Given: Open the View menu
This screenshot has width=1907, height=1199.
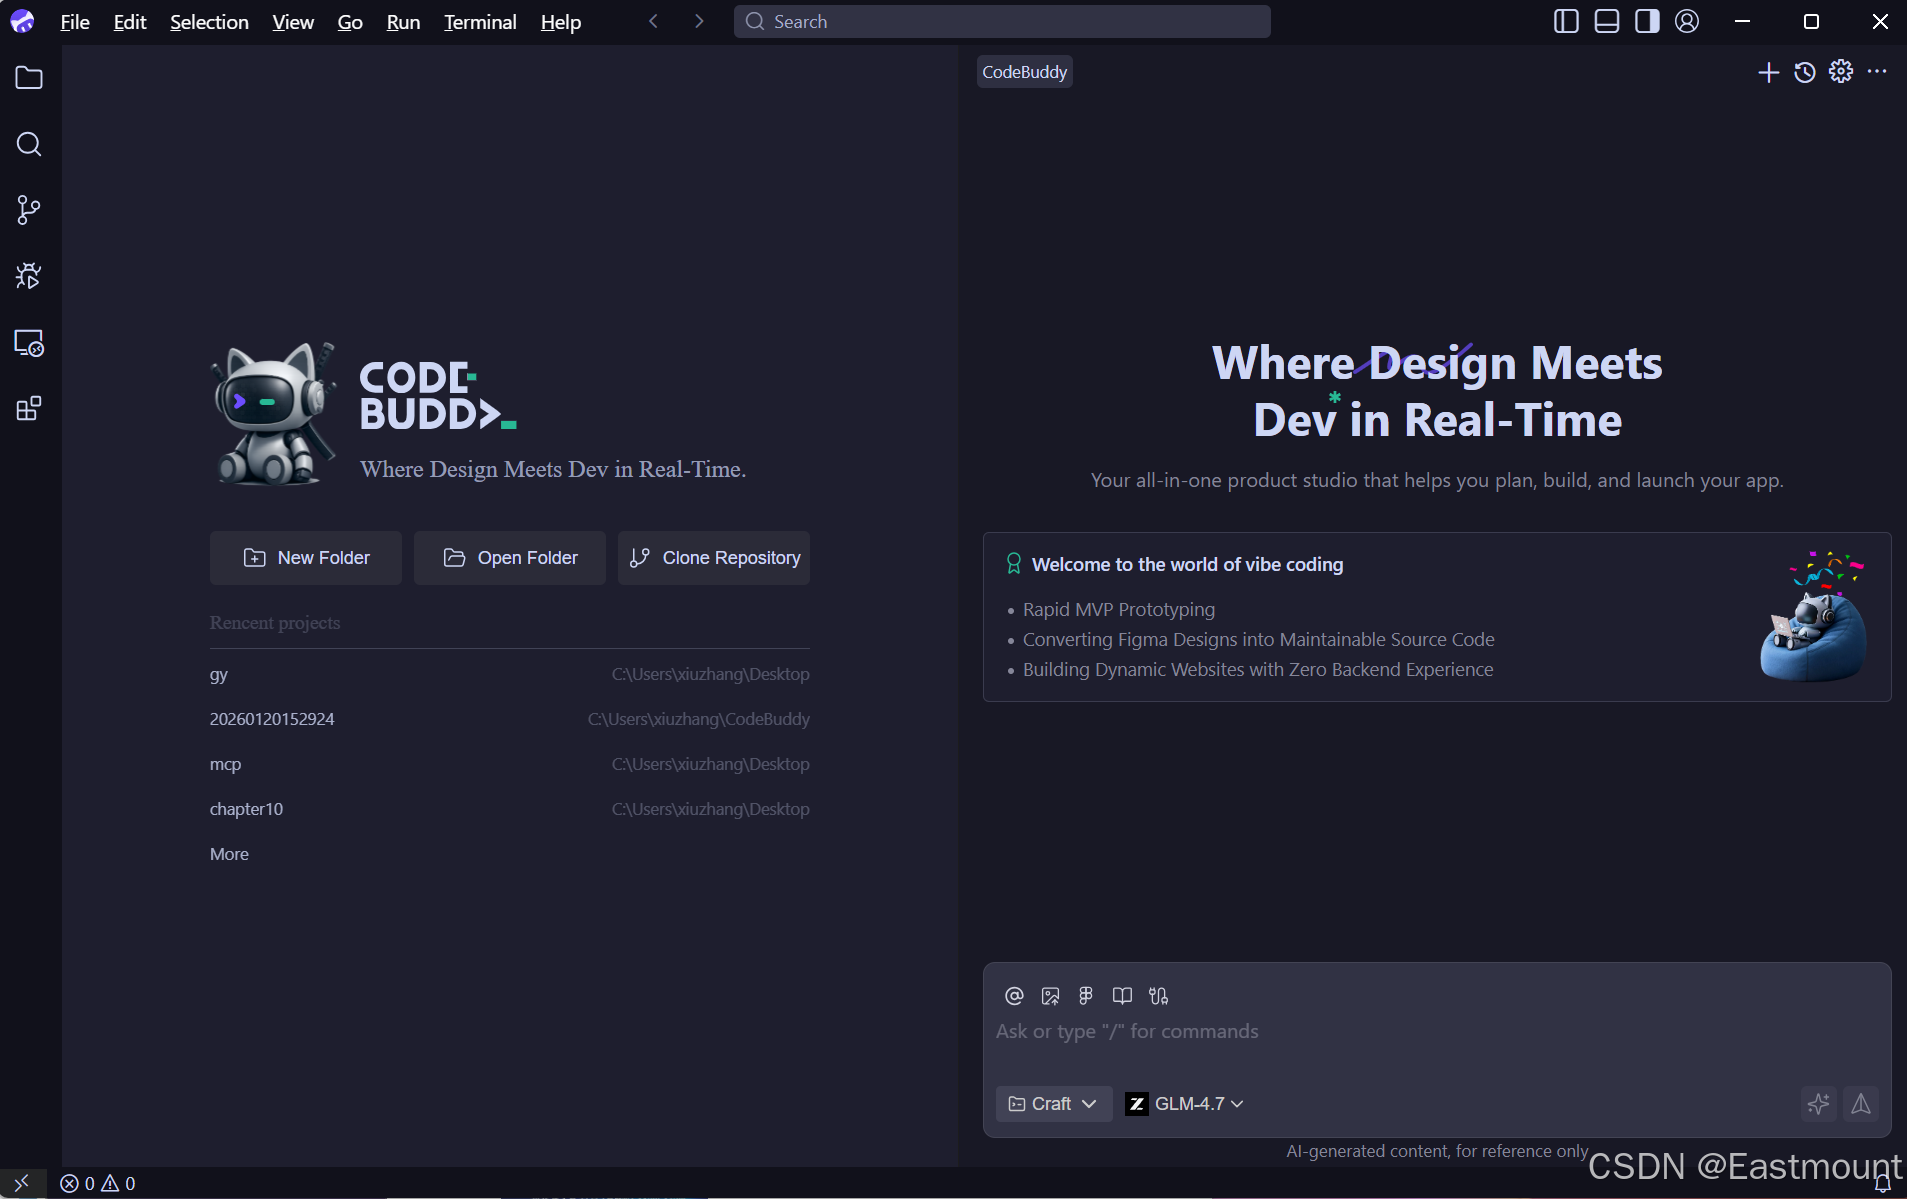Looking at the screenshot, I should 293,22.
